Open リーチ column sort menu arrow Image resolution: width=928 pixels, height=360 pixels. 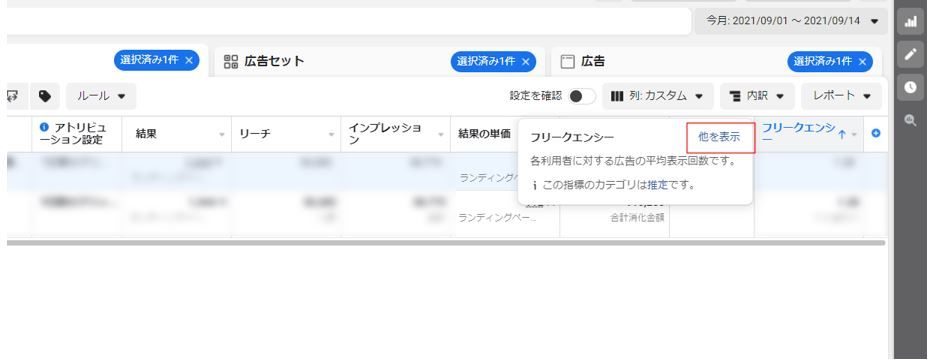tap(331, 135)
